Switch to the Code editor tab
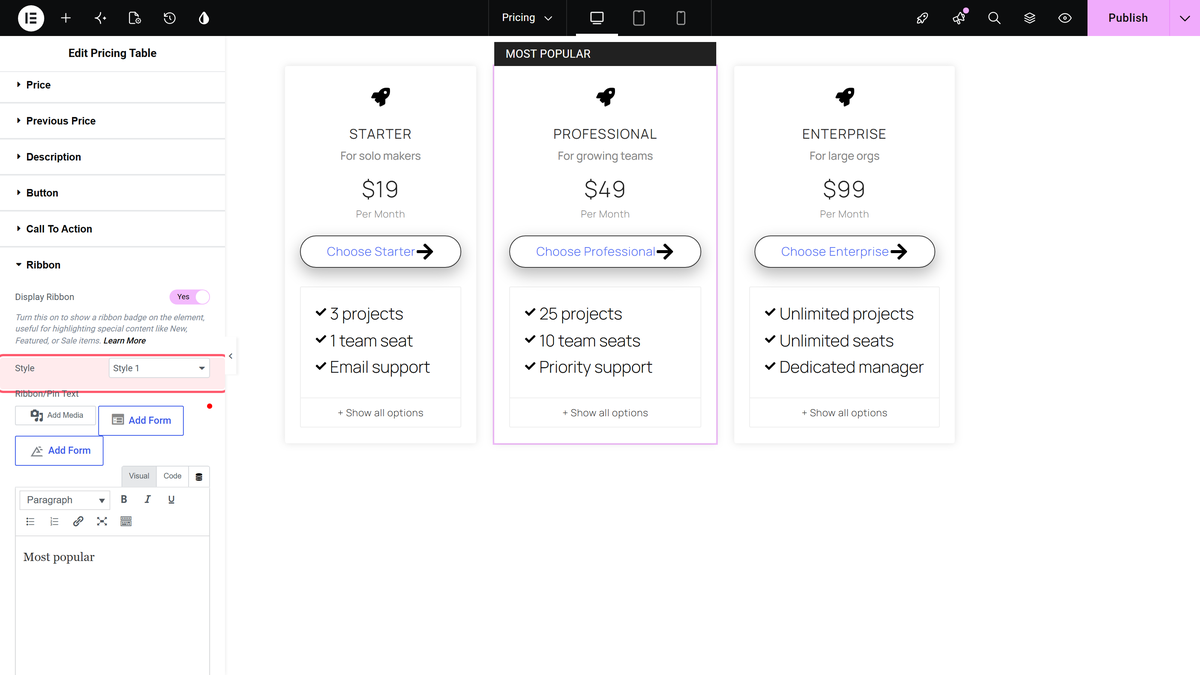The height and width of the screenshot is (675, 1200). 173,476
